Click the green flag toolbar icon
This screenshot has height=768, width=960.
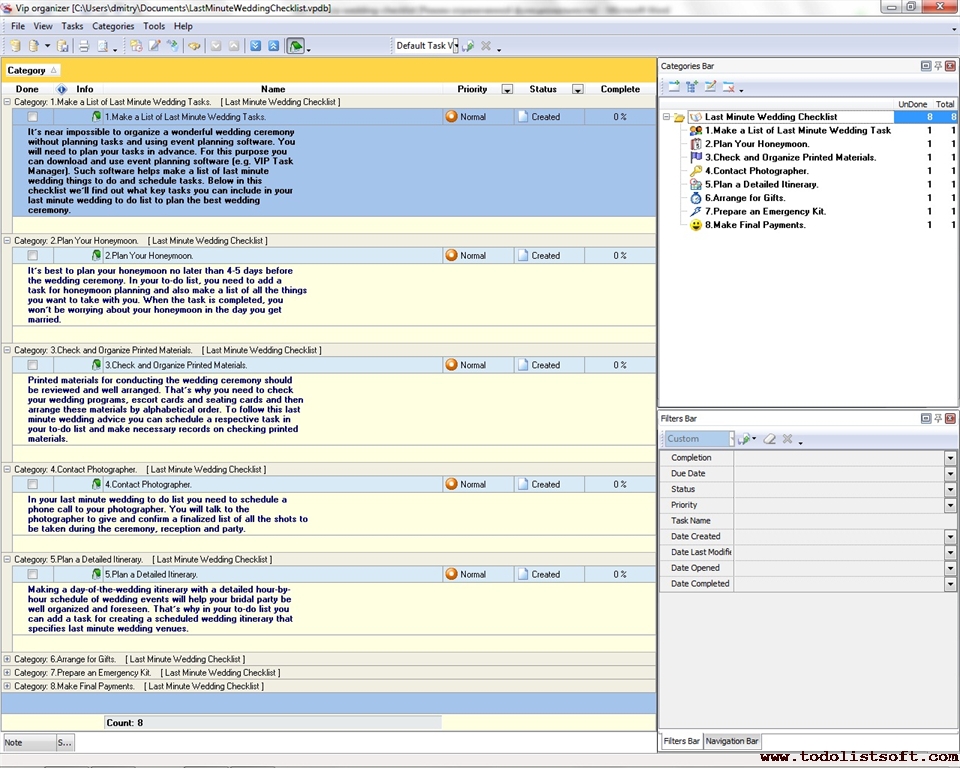(x=296, y=46)
